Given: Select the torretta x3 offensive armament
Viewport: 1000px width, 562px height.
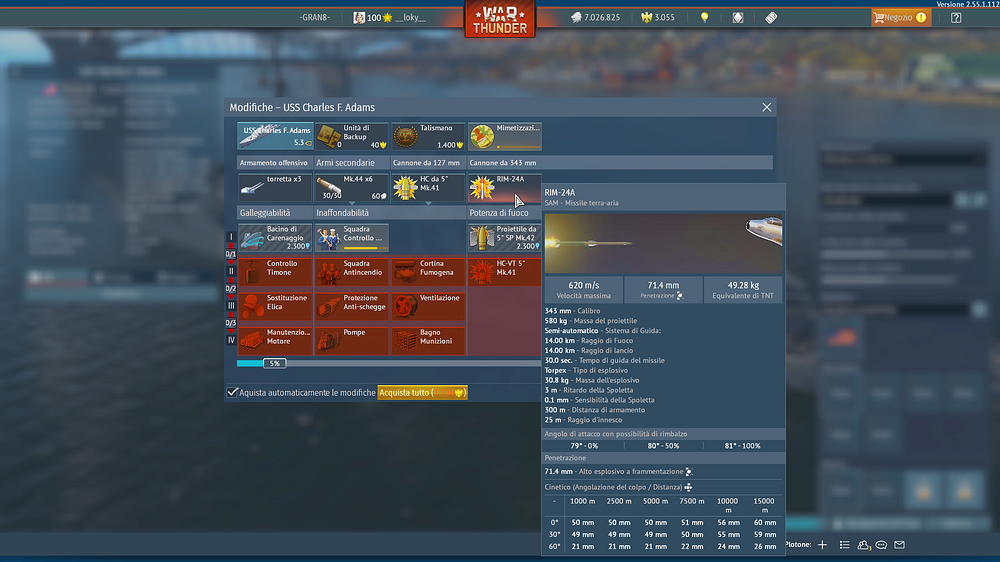Looking at the screenshot, I should [275, 188].
